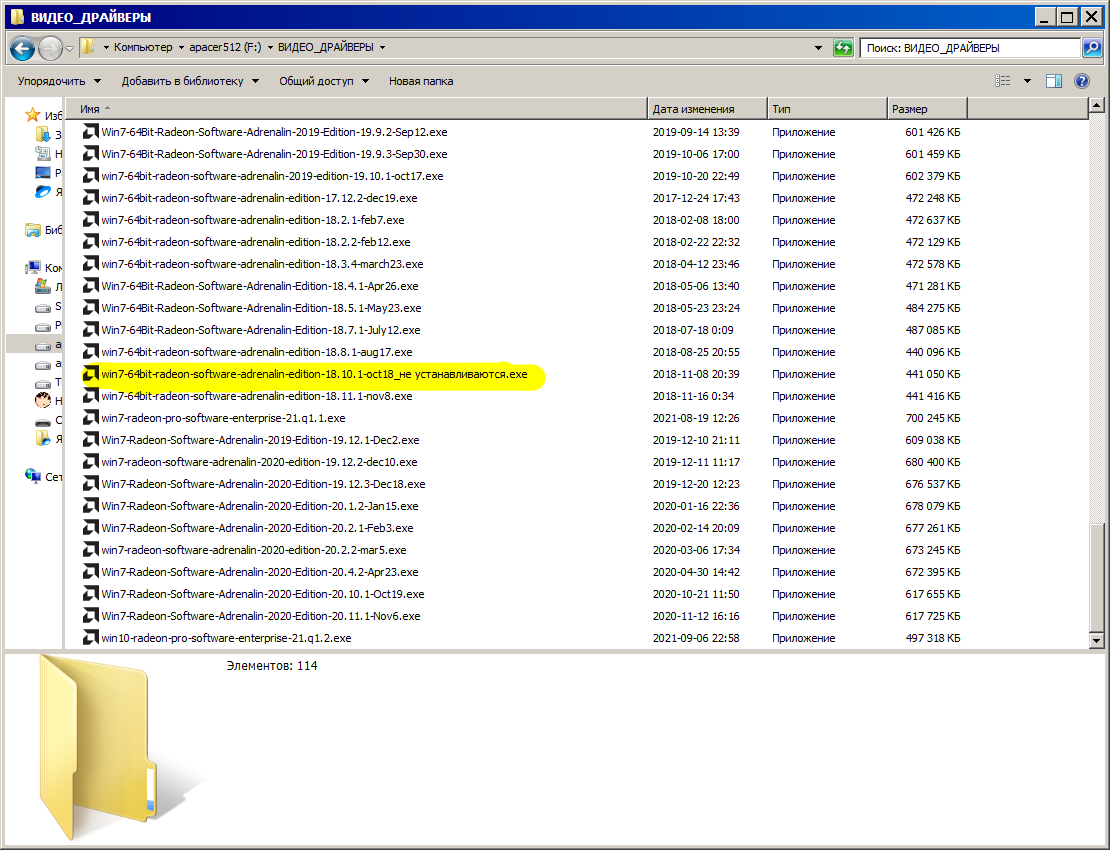This screenshot has width=1110, height=850.
Task: Select file ending 18.7.1-July12.exe
Action: click(x=261, y=330)
